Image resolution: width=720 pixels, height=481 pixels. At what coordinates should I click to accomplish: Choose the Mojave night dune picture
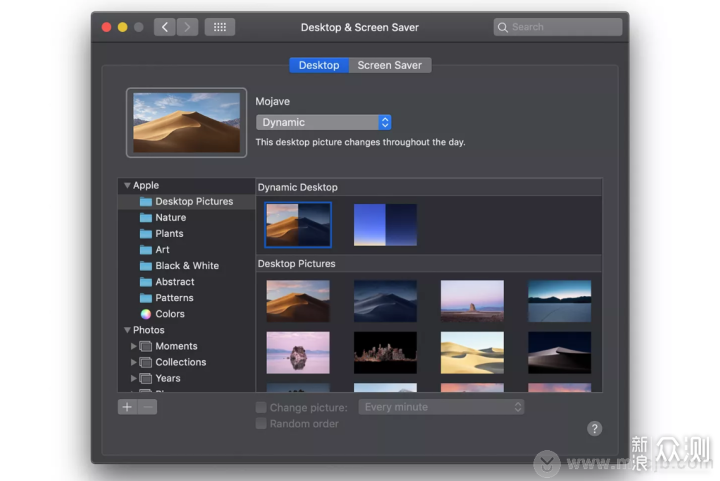(x=385, y=301)
